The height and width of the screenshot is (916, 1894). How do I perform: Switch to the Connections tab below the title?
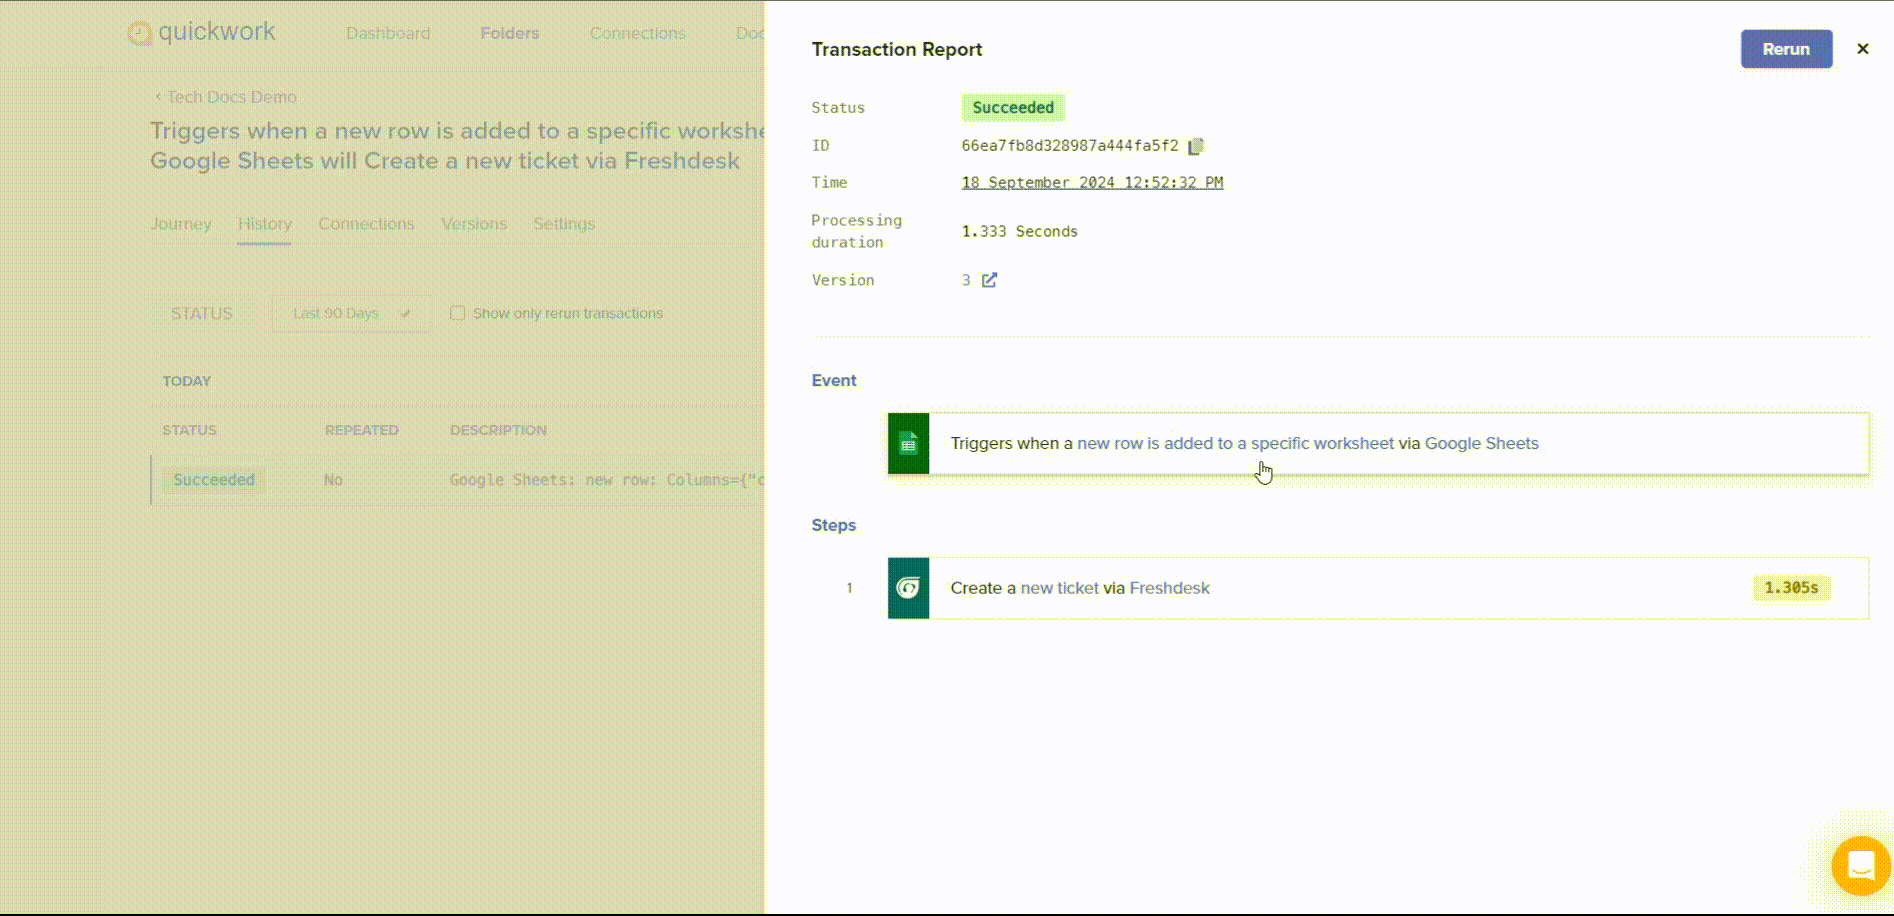366,224
